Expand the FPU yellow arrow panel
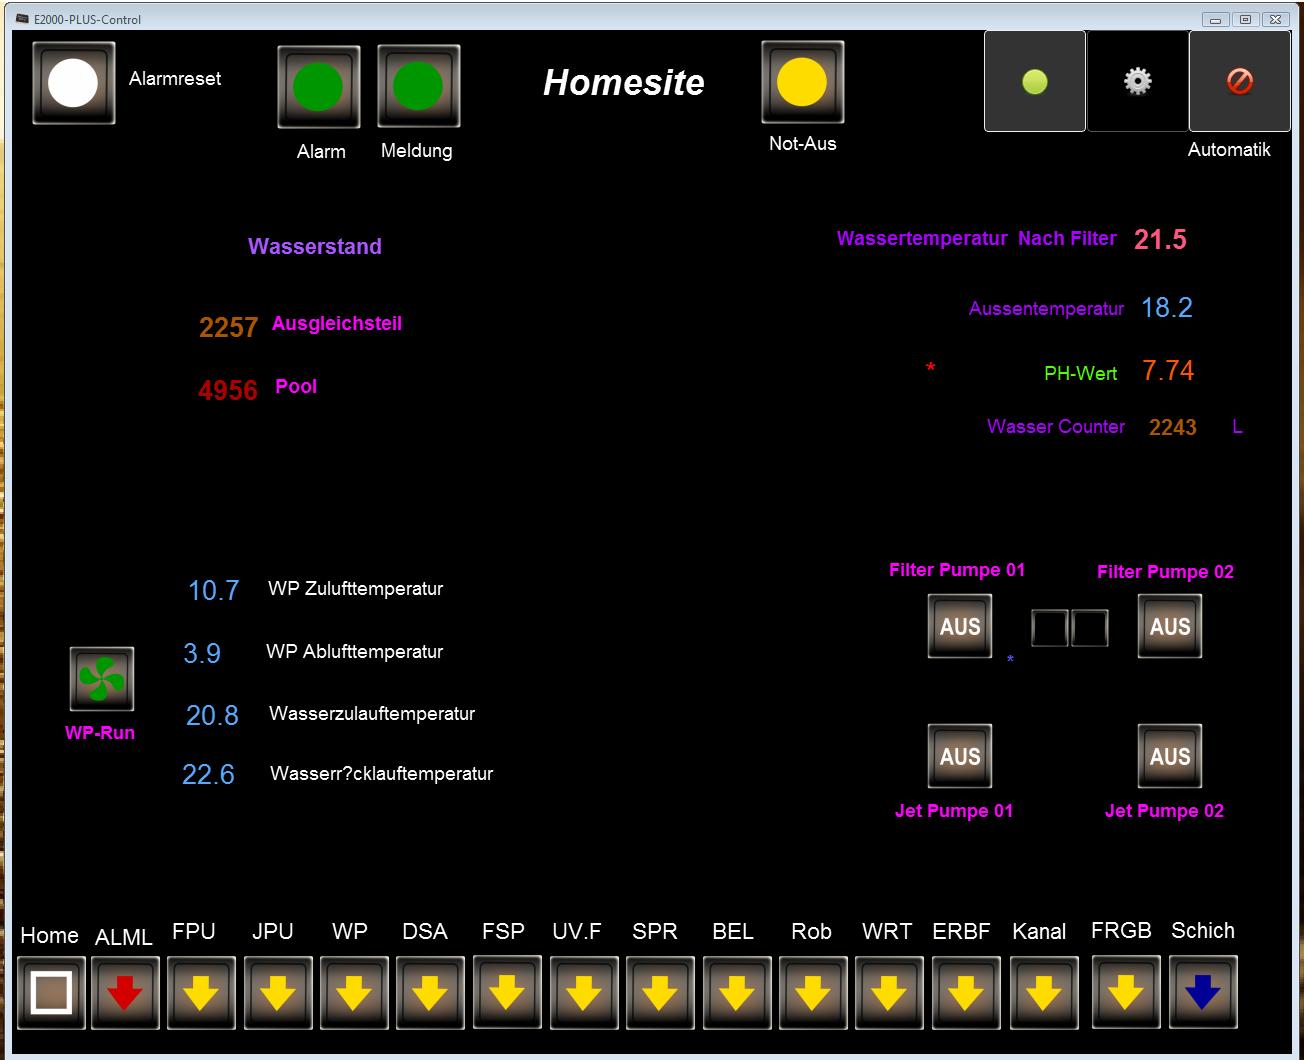 click(x=201, y=993)
